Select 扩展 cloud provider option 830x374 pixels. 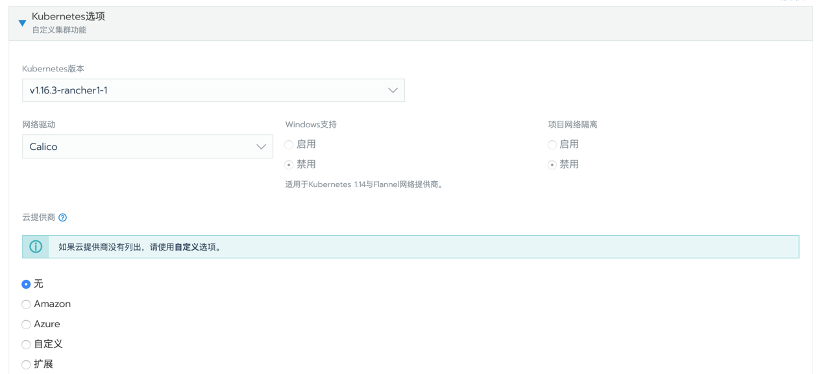[x=26, y=364]
